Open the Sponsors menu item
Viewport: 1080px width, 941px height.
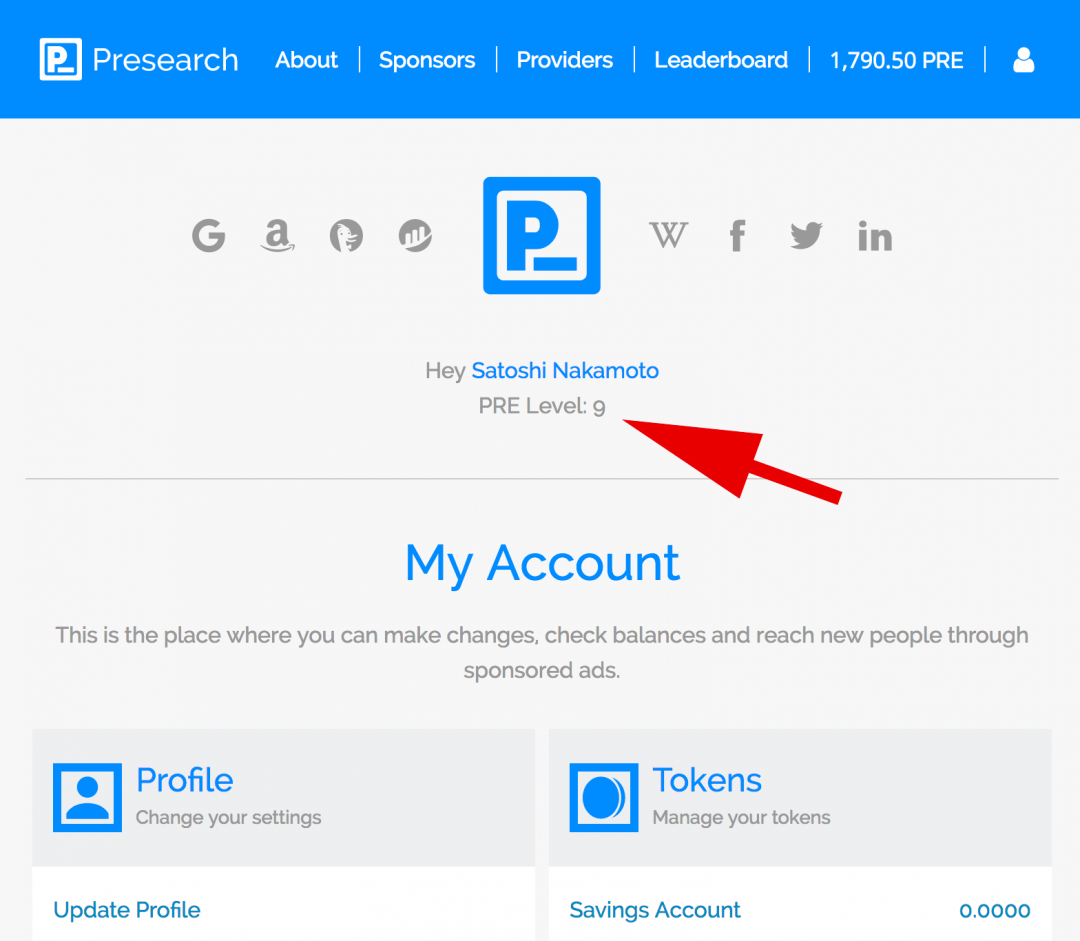point(427,60)
